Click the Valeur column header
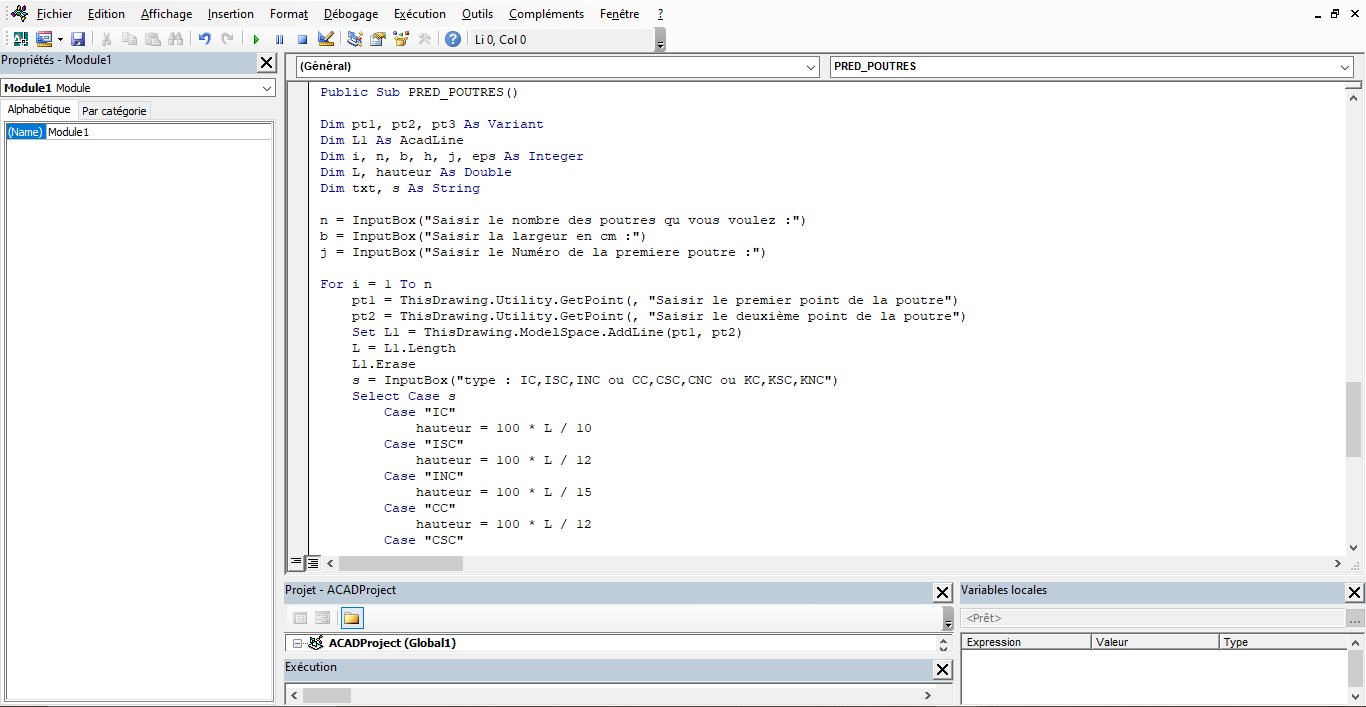 1155,642
